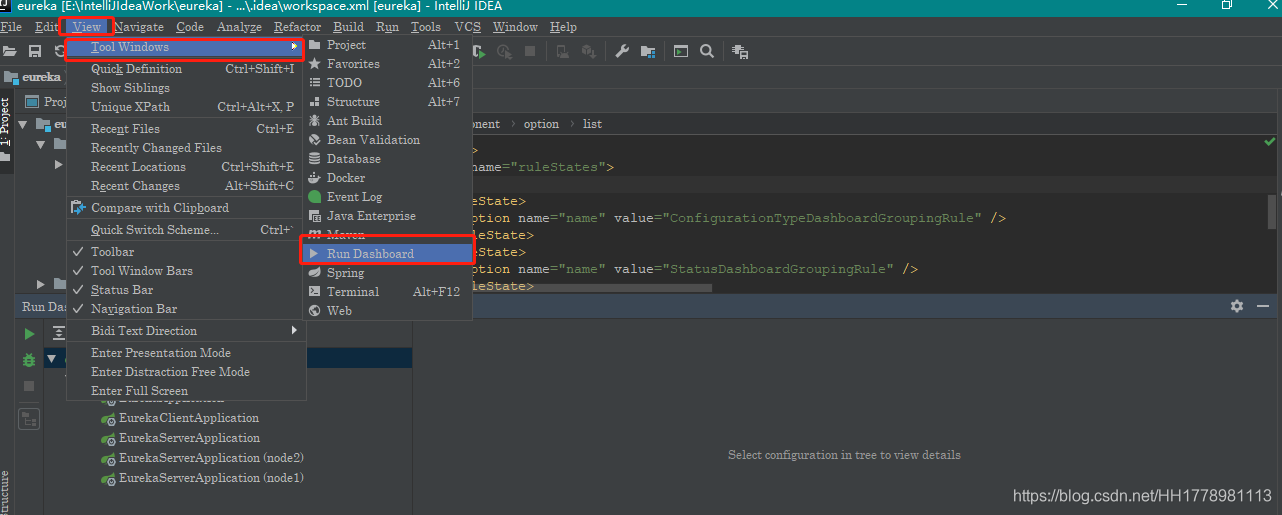Viewport: 1282px width, 515px height.
Task: Click the Run Anything terminal icon in toolbar
Action: click(x=681, y=51)
